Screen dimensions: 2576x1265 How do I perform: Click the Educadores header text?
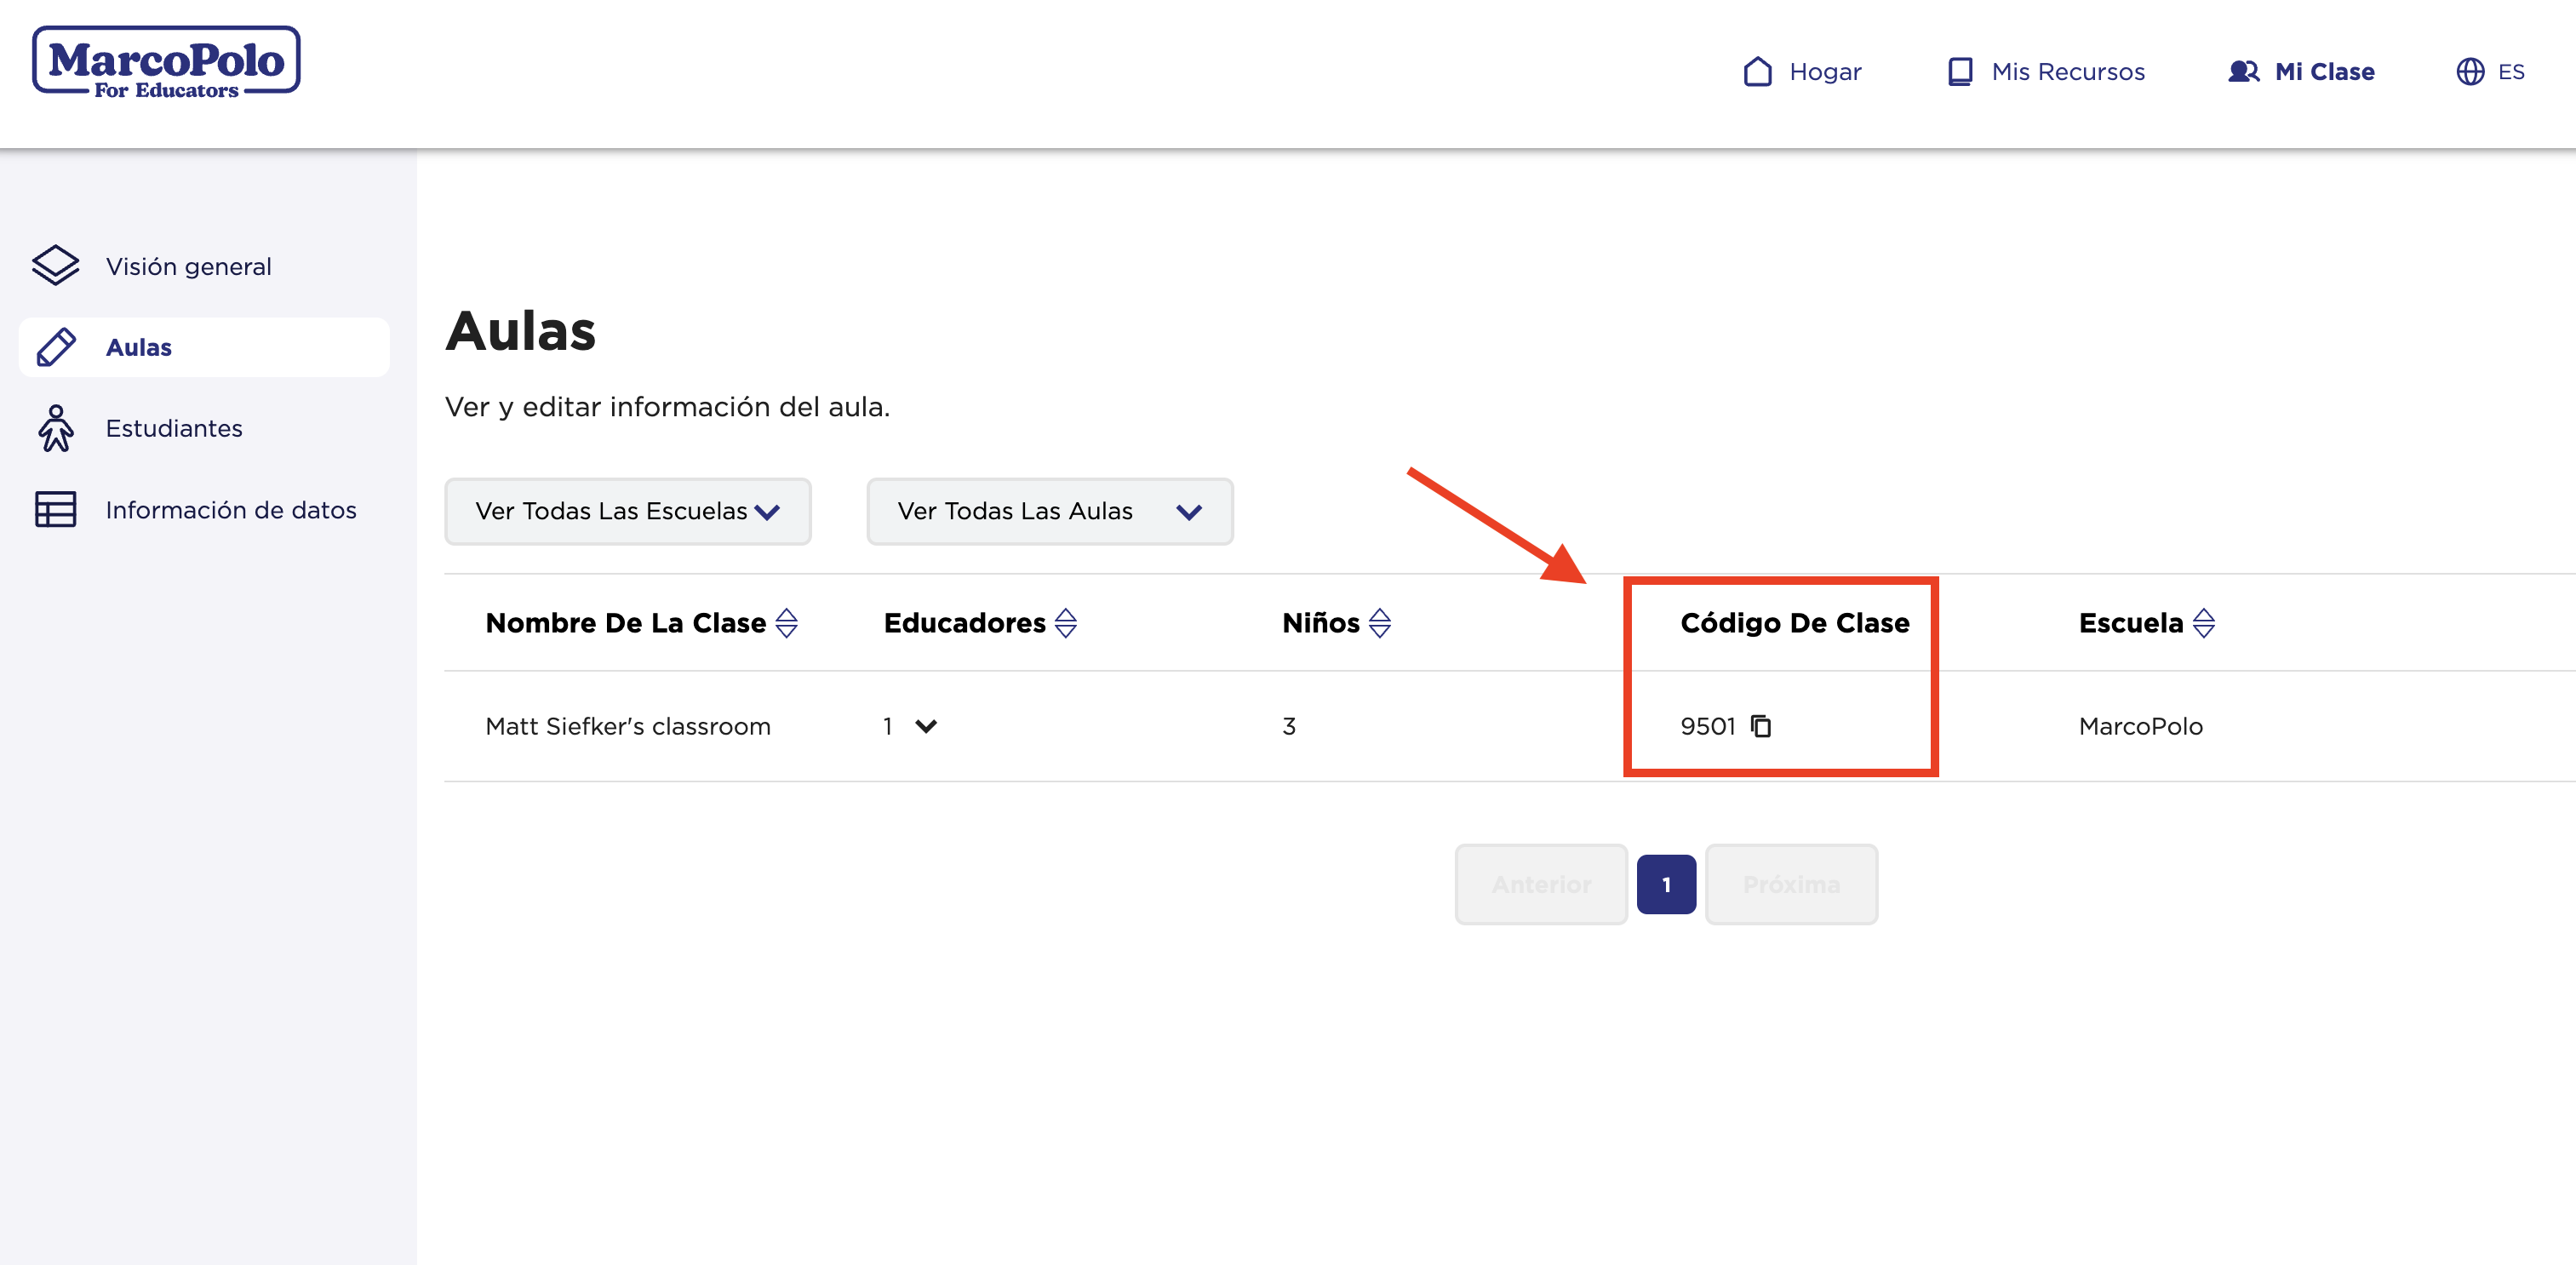pyautogui.click(x=965, y=623)
